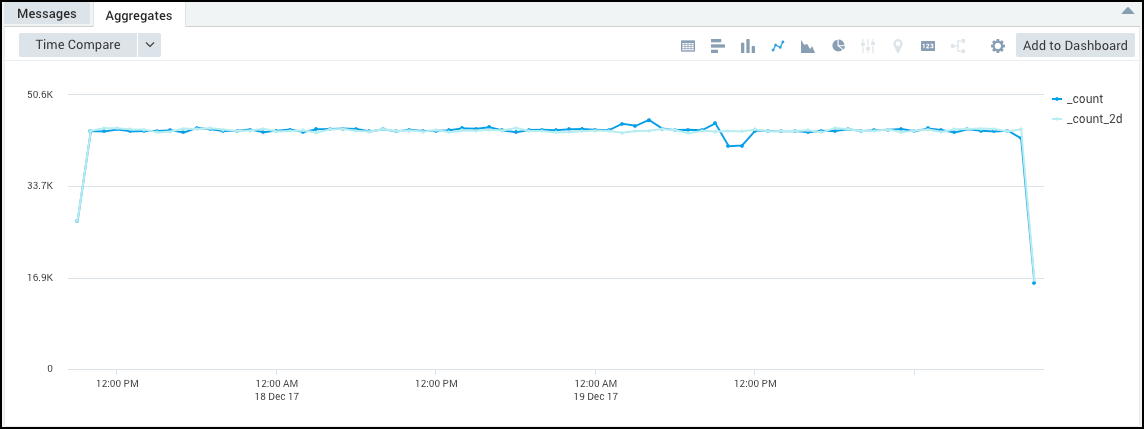Viewport: 1144px width, 429px height.
Task: Select the column chart icon
Action: [x=747, y=46]
